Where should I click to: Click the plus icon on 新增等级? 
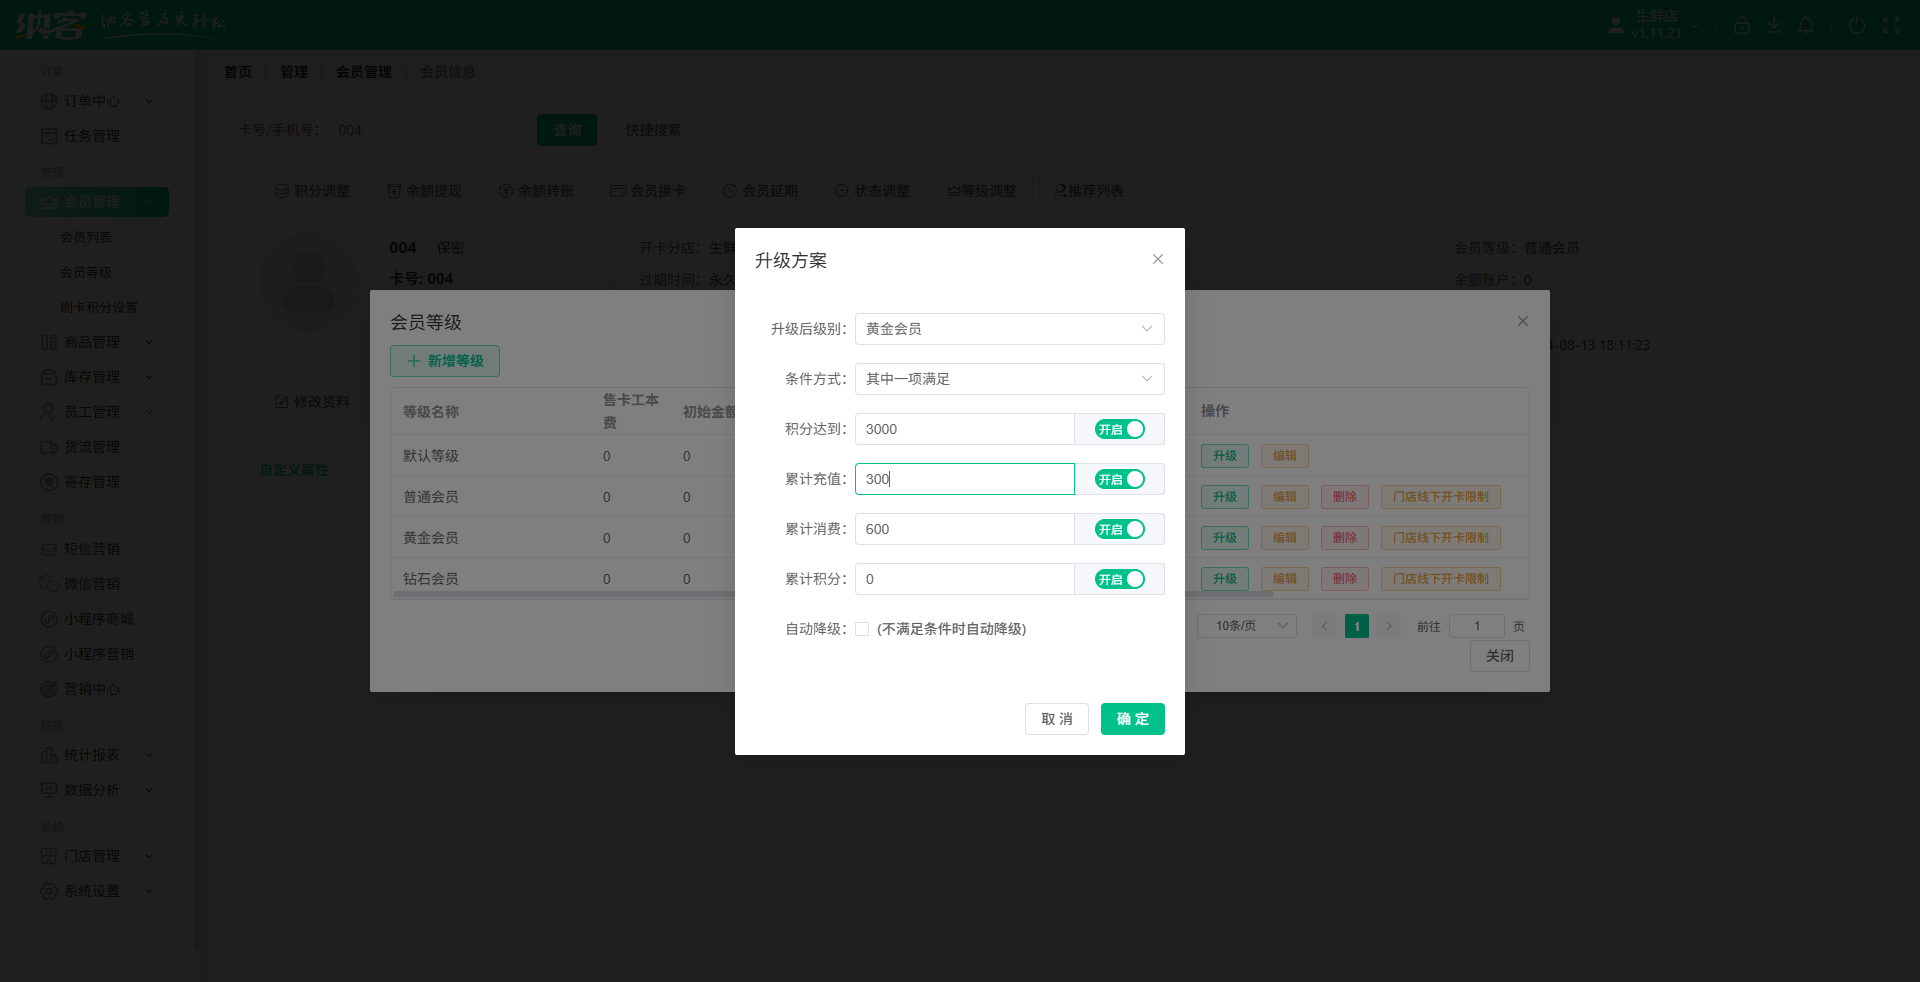tap(413, 361)
